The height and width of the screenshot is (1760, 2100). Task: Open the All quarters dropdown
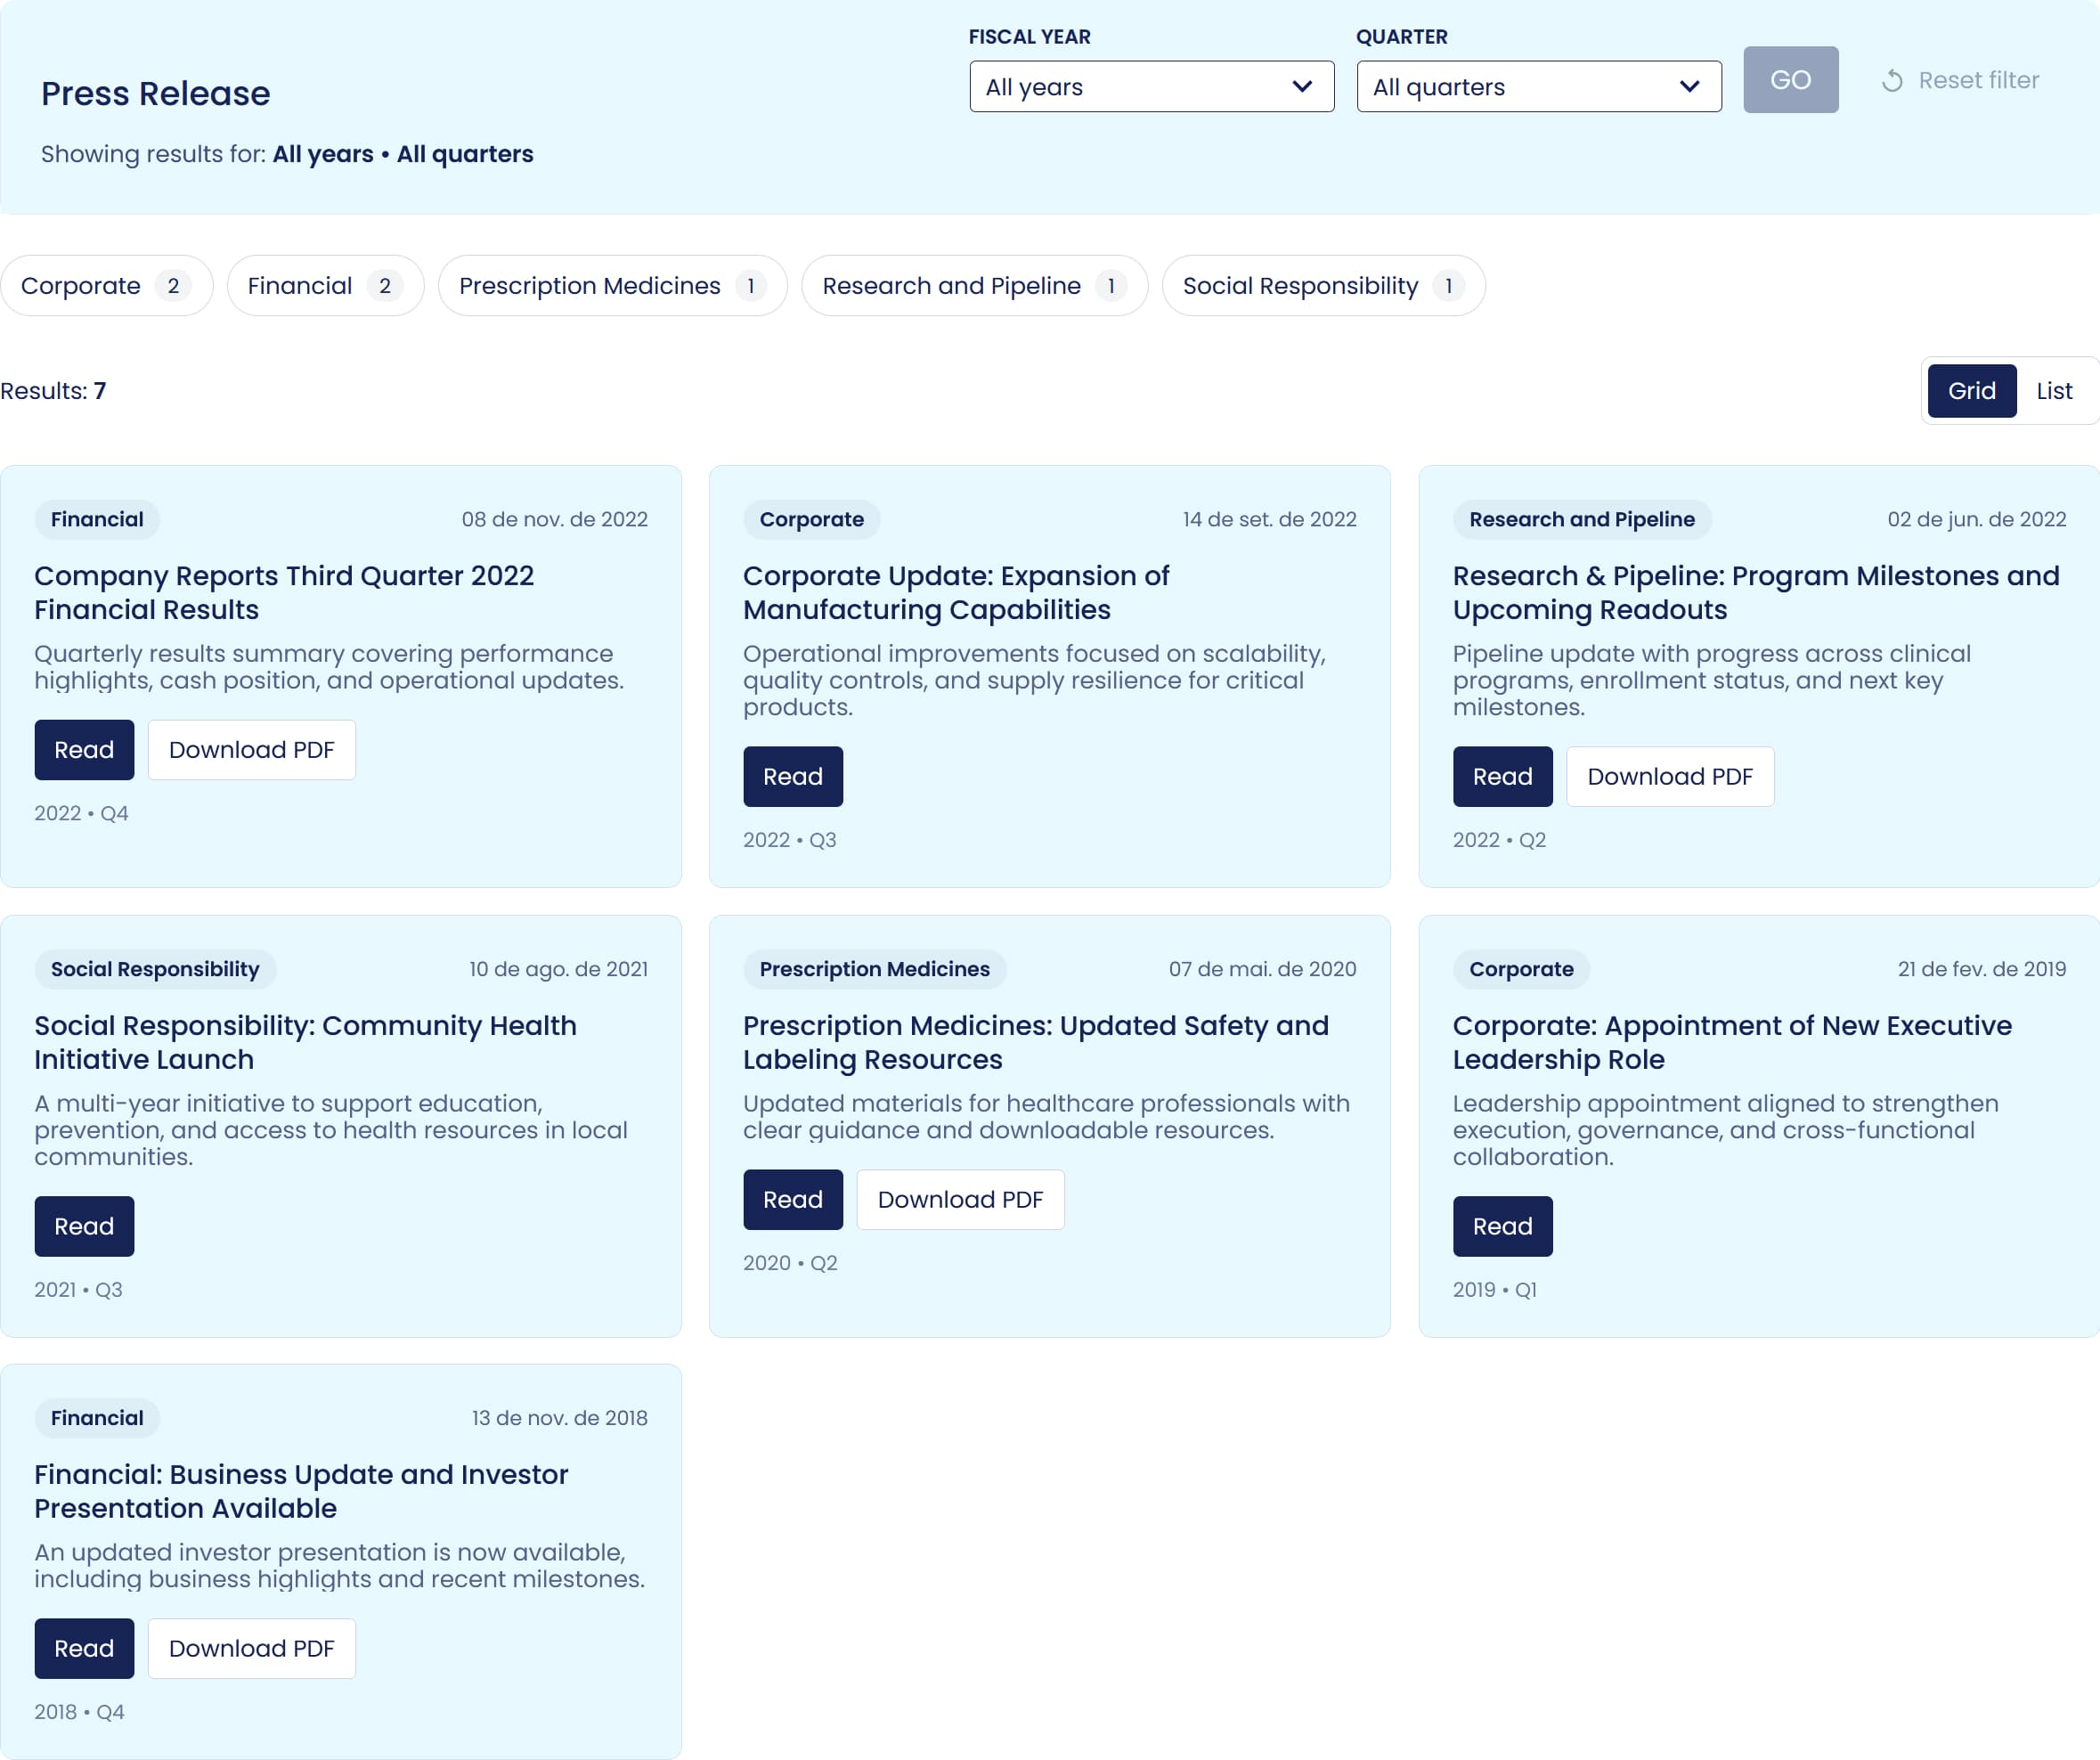(x=1538, y=87)
